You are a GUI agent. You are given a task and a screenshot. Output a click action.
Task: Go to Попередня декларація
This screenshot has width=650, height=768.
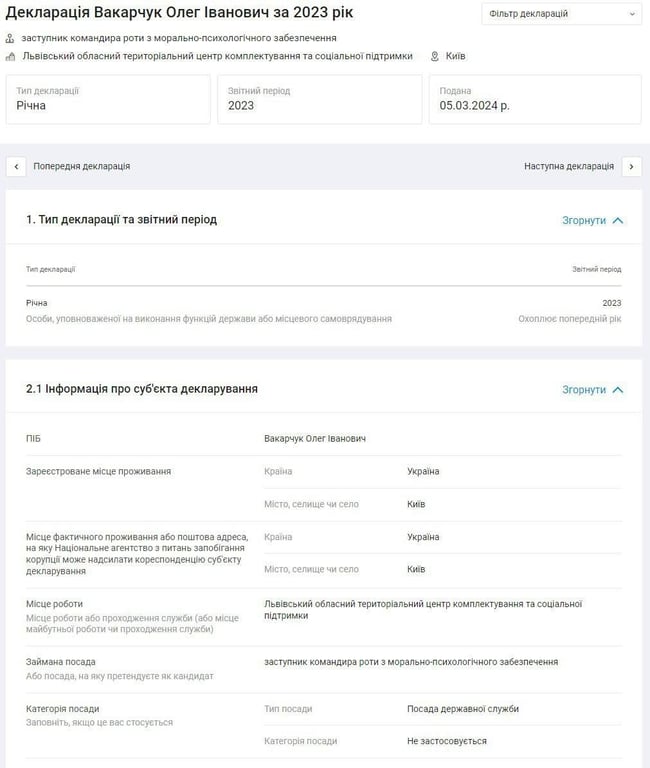click(82, 166)
